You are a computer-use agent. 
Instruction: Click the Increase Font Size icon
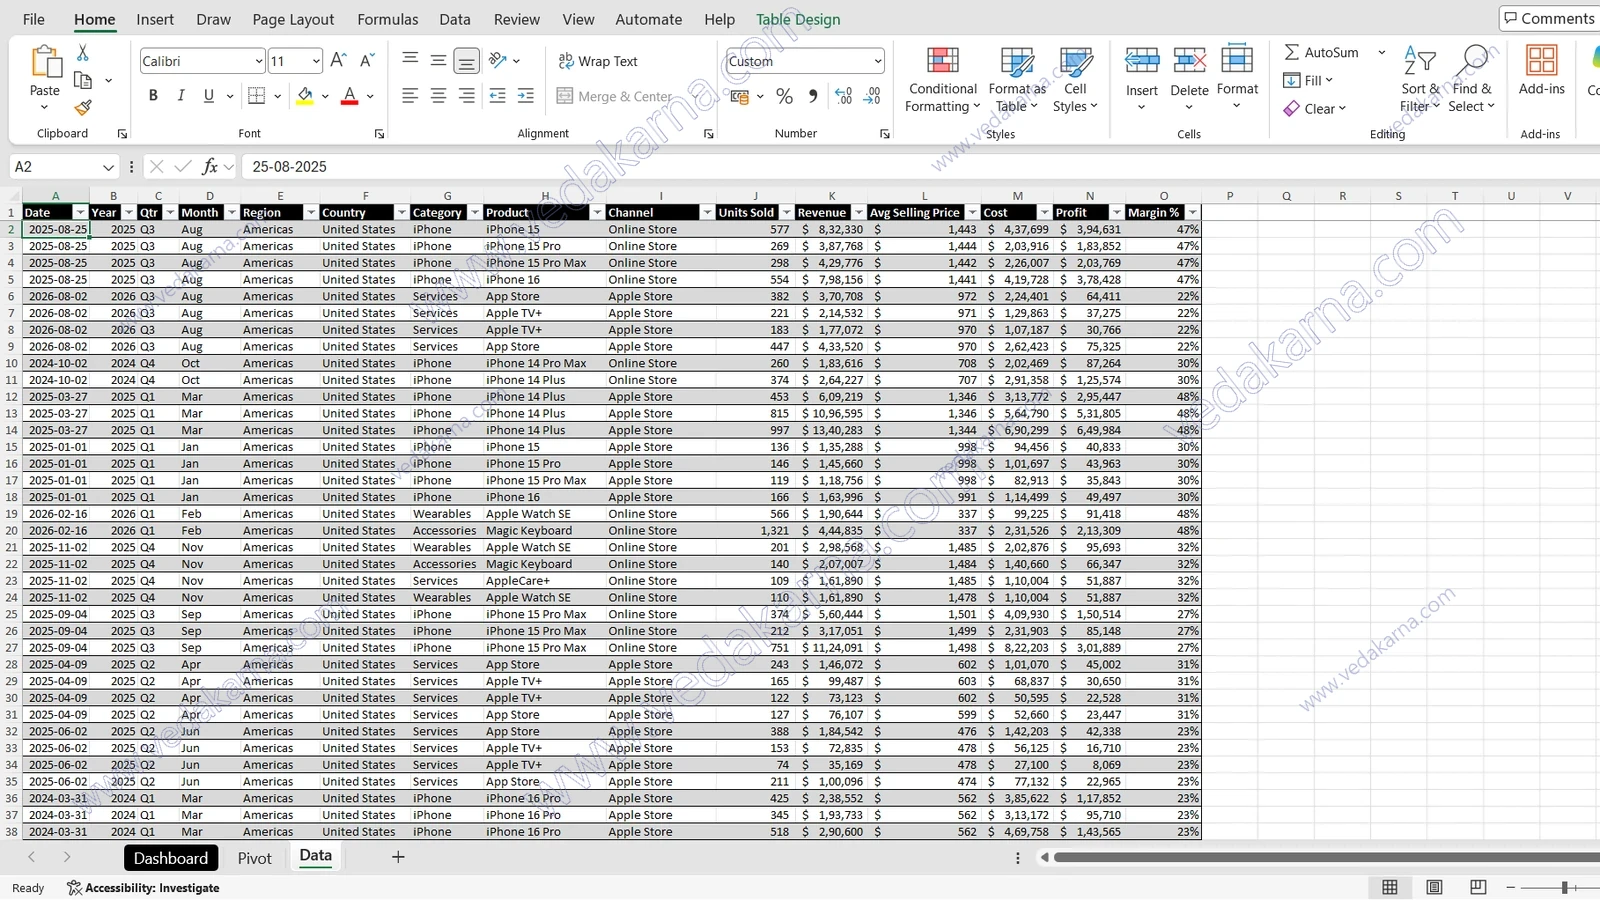[x=338, y=61]
